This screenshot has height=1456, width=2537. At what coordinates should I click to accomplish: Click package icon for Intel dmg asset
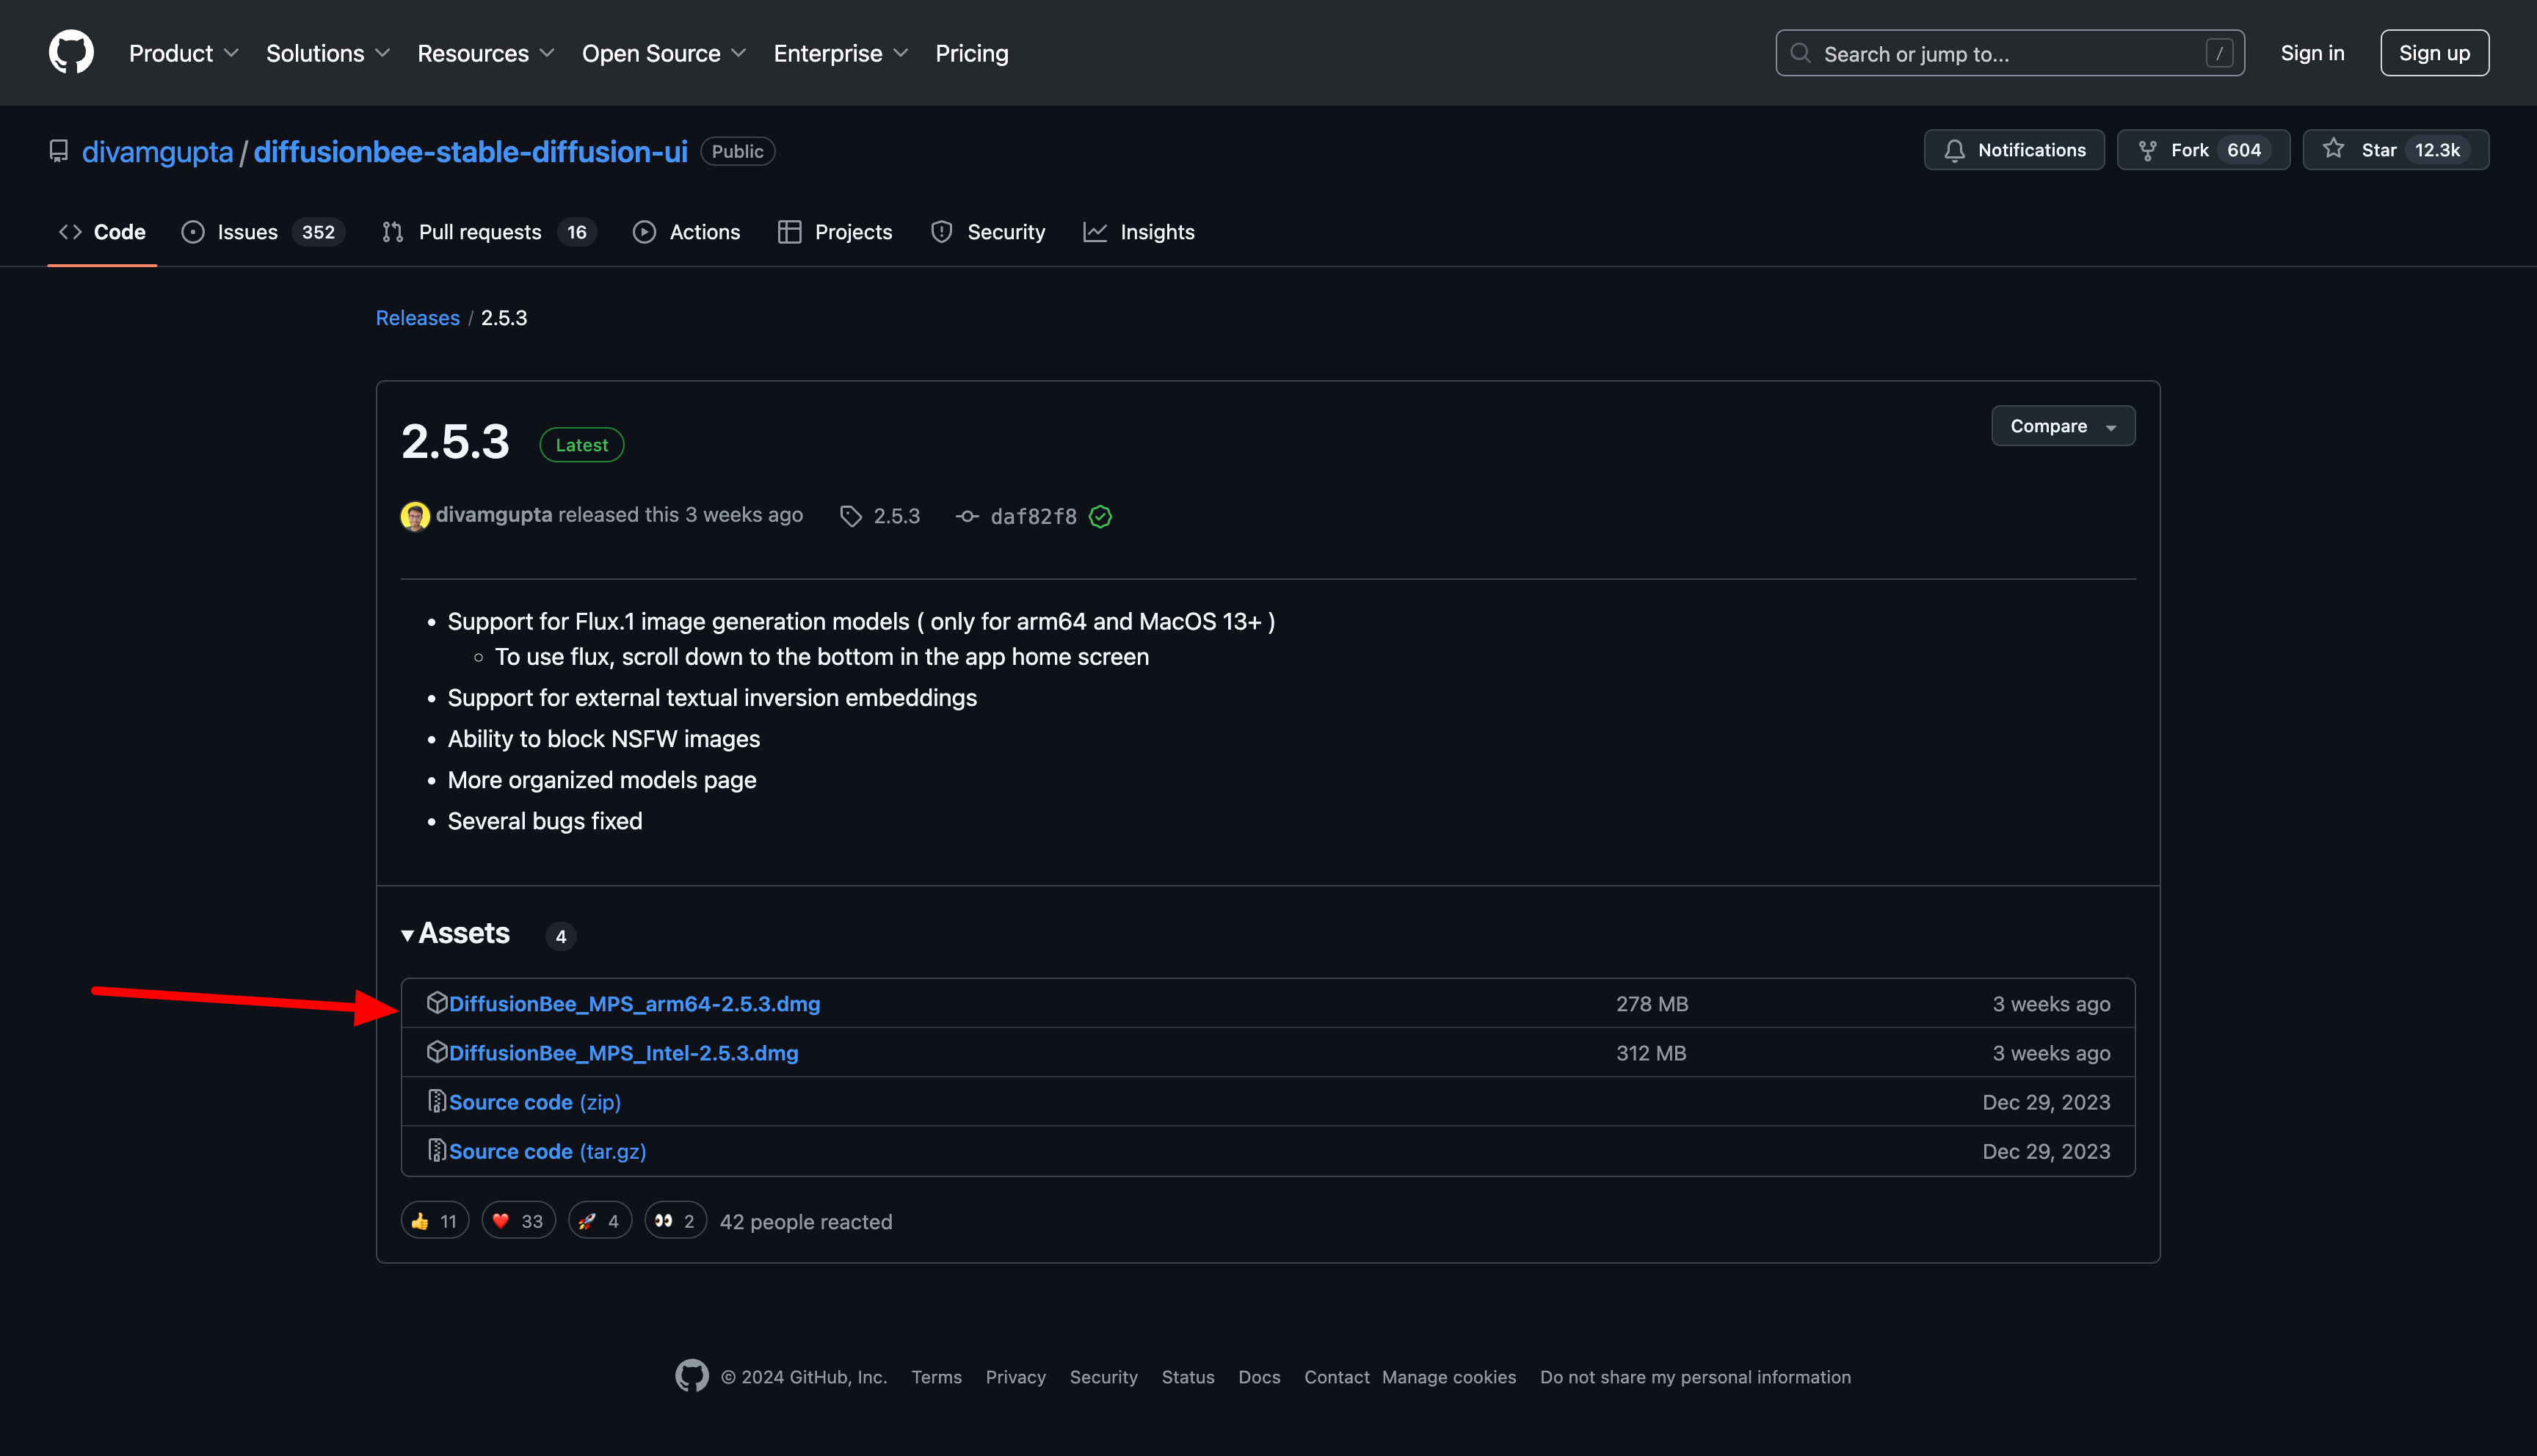coord(437,1051)
